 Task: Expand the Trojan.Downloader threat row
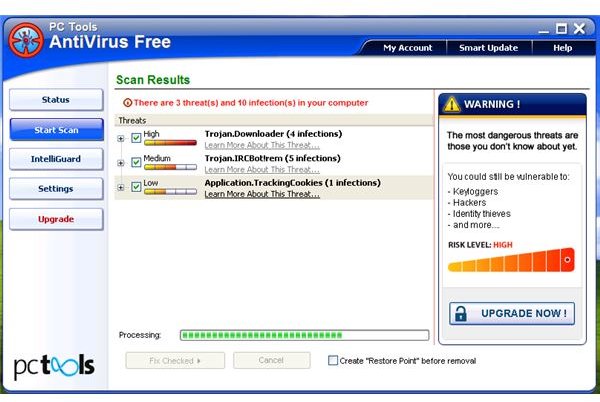tap(121, 138)
